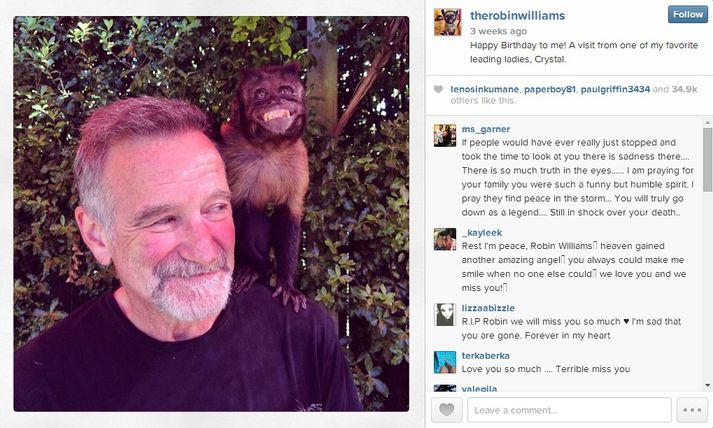Click the Follow button
Screen dimensions: 713x428
(687, 14)
